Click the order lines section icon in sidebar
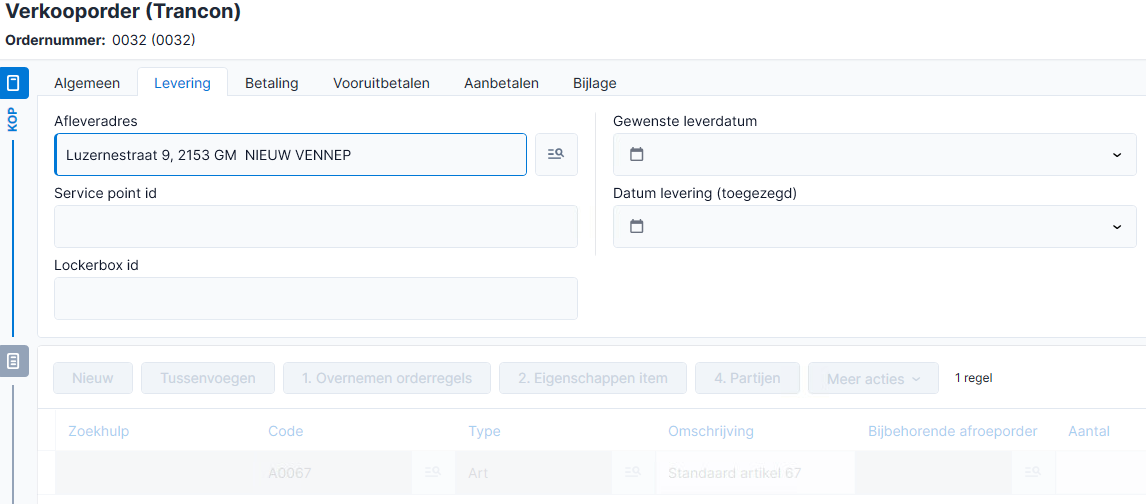This screenshot has width=1146, height=504. pyautogui.click(x=14, y=361)
